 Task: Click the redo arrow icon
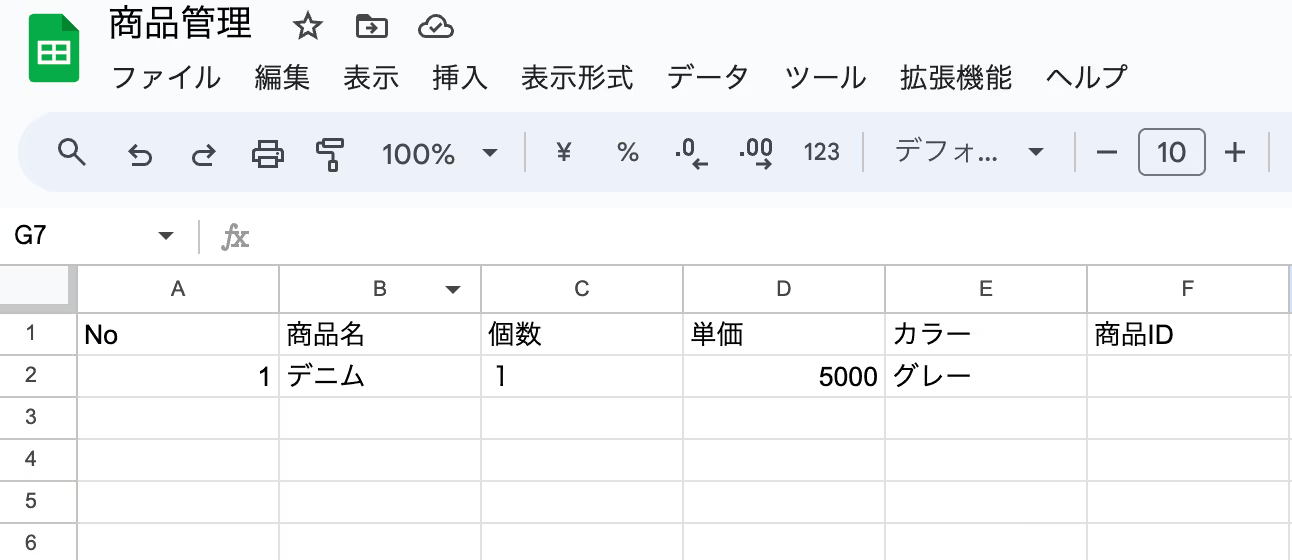pos(203,154)
